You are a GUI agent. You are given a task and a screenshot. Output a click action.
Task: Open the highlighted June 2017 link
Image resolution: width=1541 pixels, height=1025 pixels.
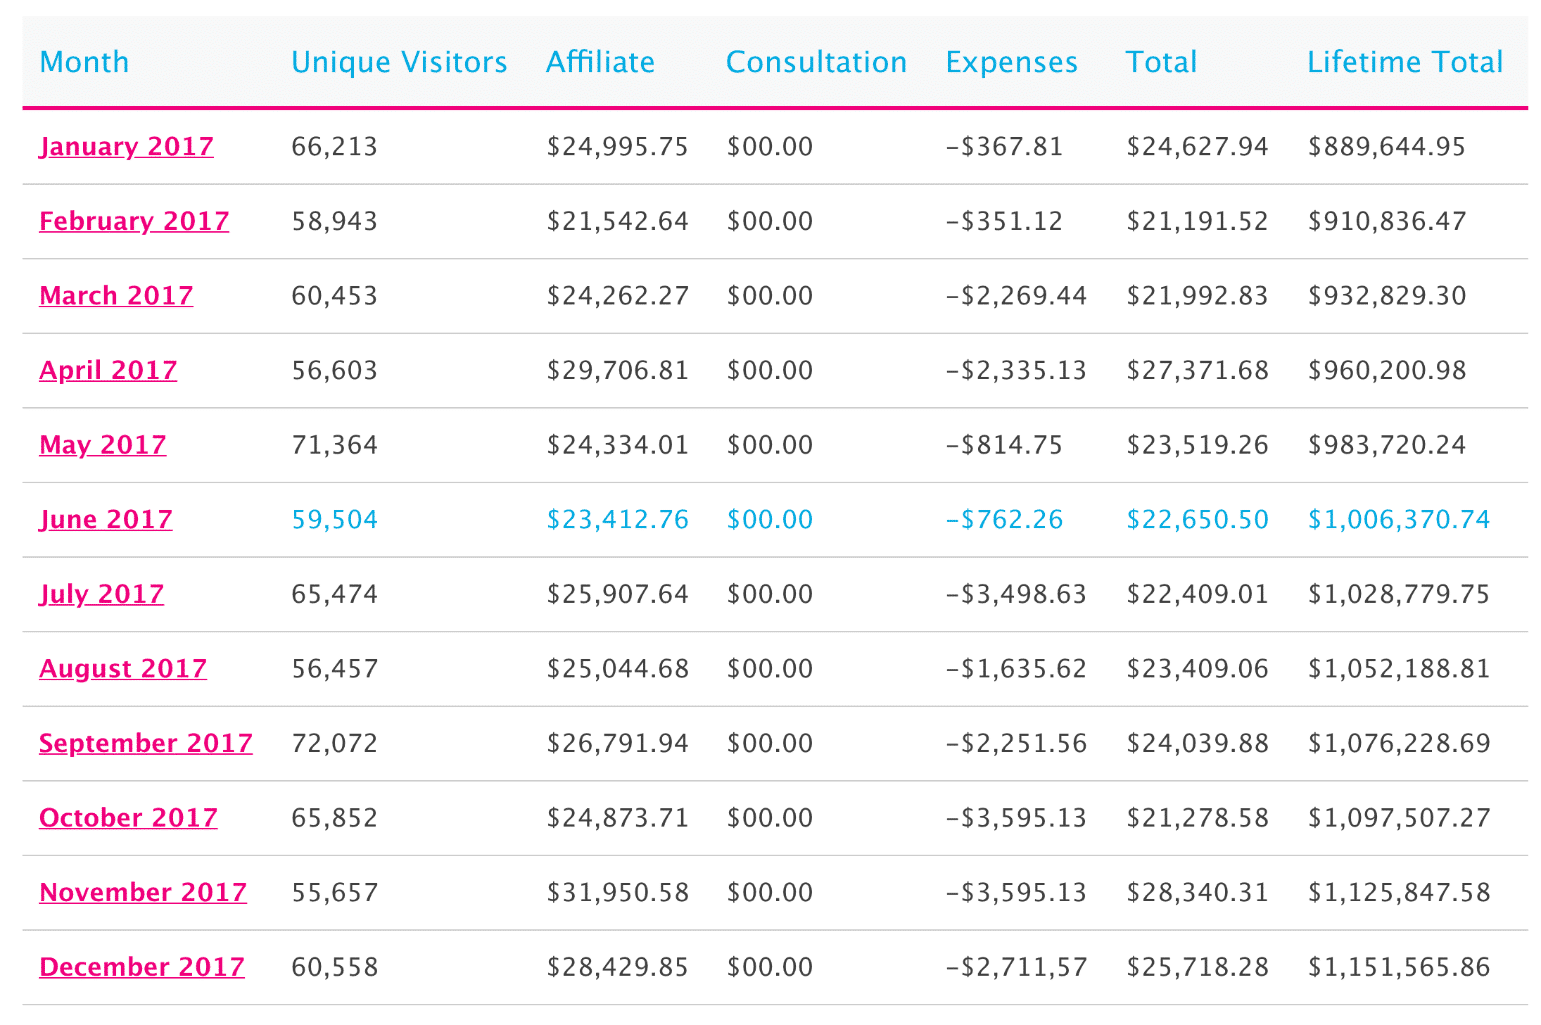click(x=106, y=520)
